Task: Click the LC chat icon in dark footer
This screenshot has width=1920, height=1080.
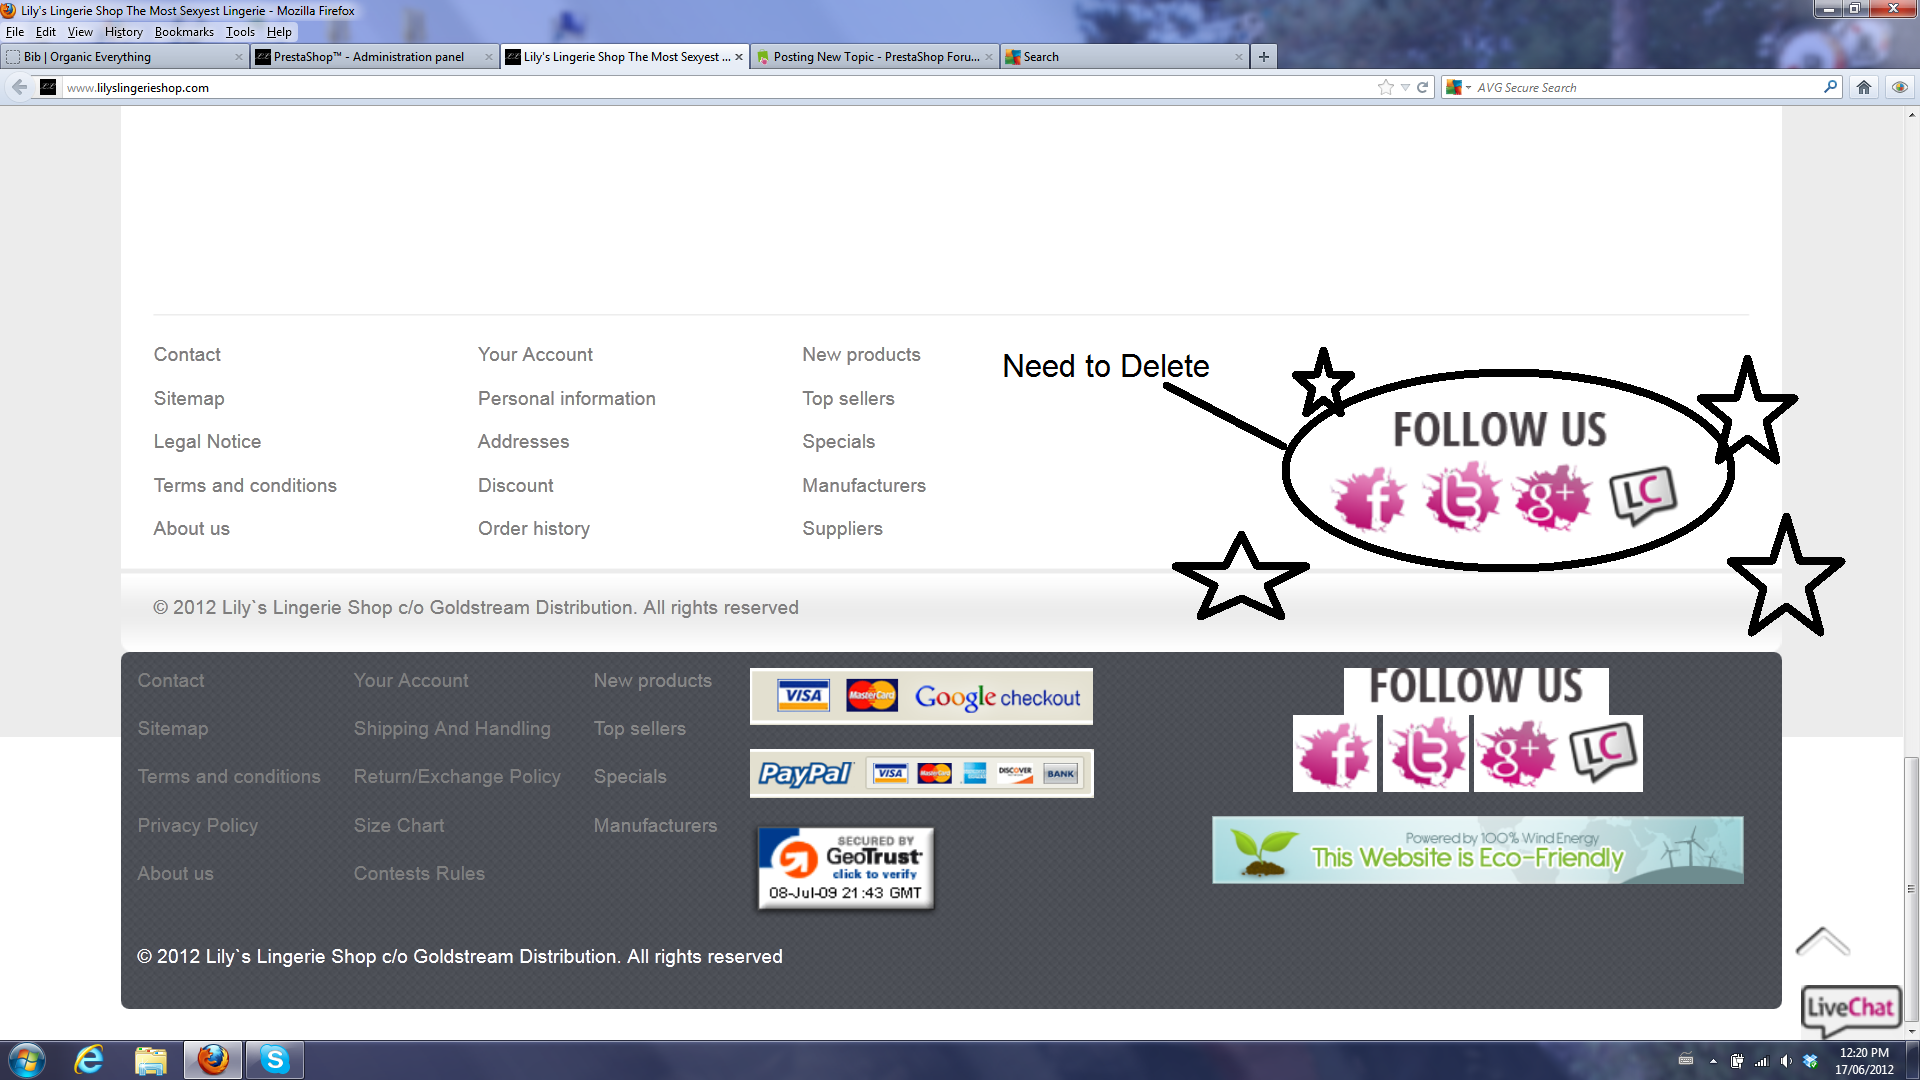Action: coord(1604,752)
